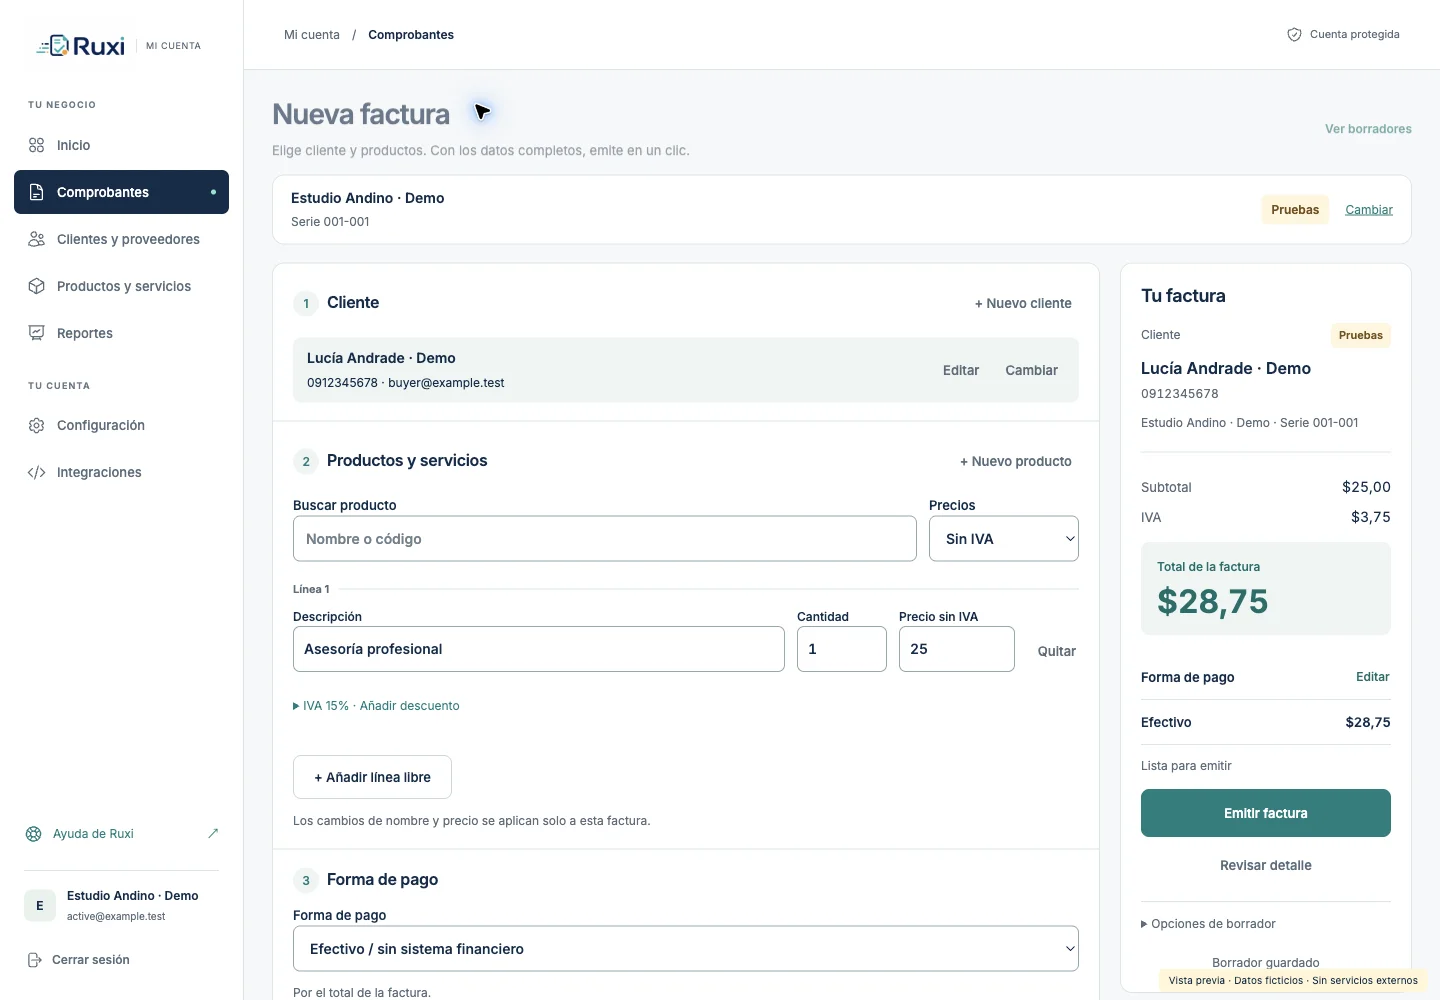Click the Serie 001-001 text under Estudio Andino
Image resolution: width=1440 pixels, height=1000 pixels.
click(x=330, y=222)
